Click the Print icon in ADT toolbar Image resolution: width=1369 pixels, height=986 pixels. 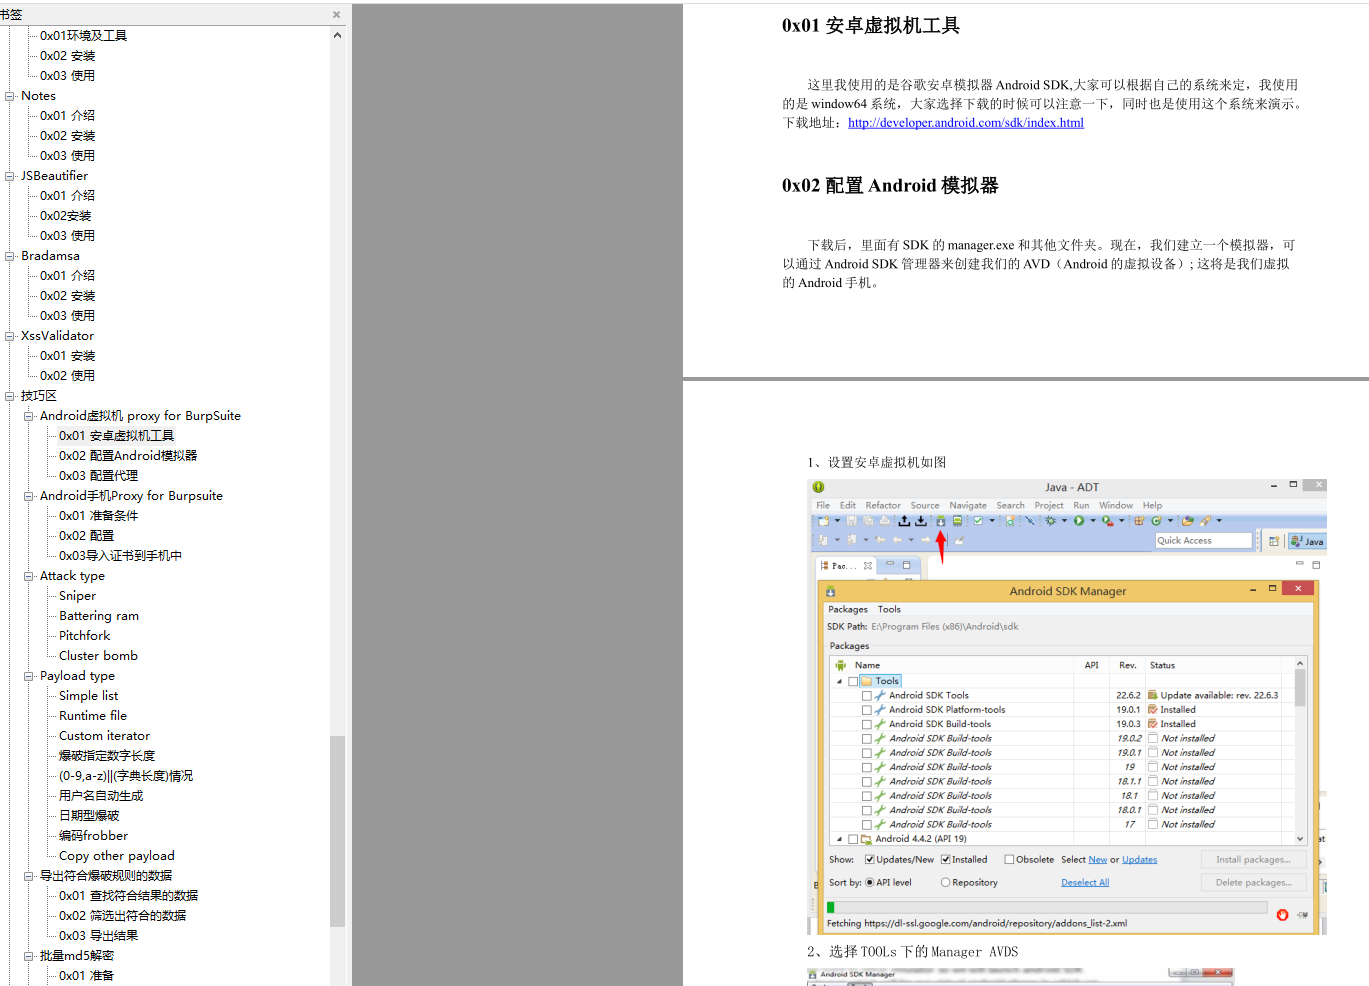pos(885,520)
